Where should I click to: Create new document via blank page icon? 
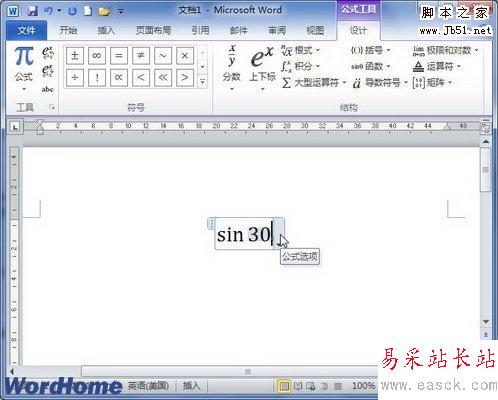pos(87,11)
